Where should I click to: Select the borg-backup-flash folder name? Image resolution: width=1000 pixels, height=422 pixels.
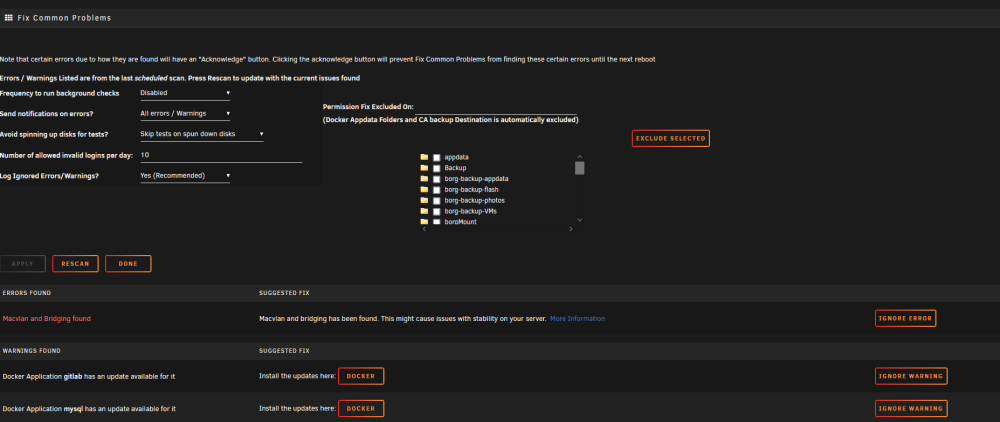(471, 189)
